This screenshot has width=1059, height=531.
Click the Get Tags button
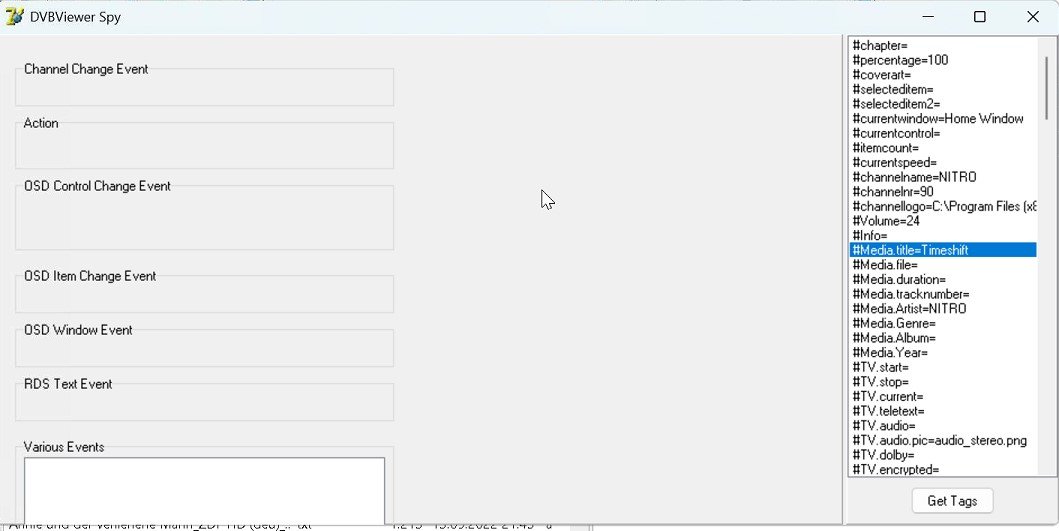tap(952, 501)
